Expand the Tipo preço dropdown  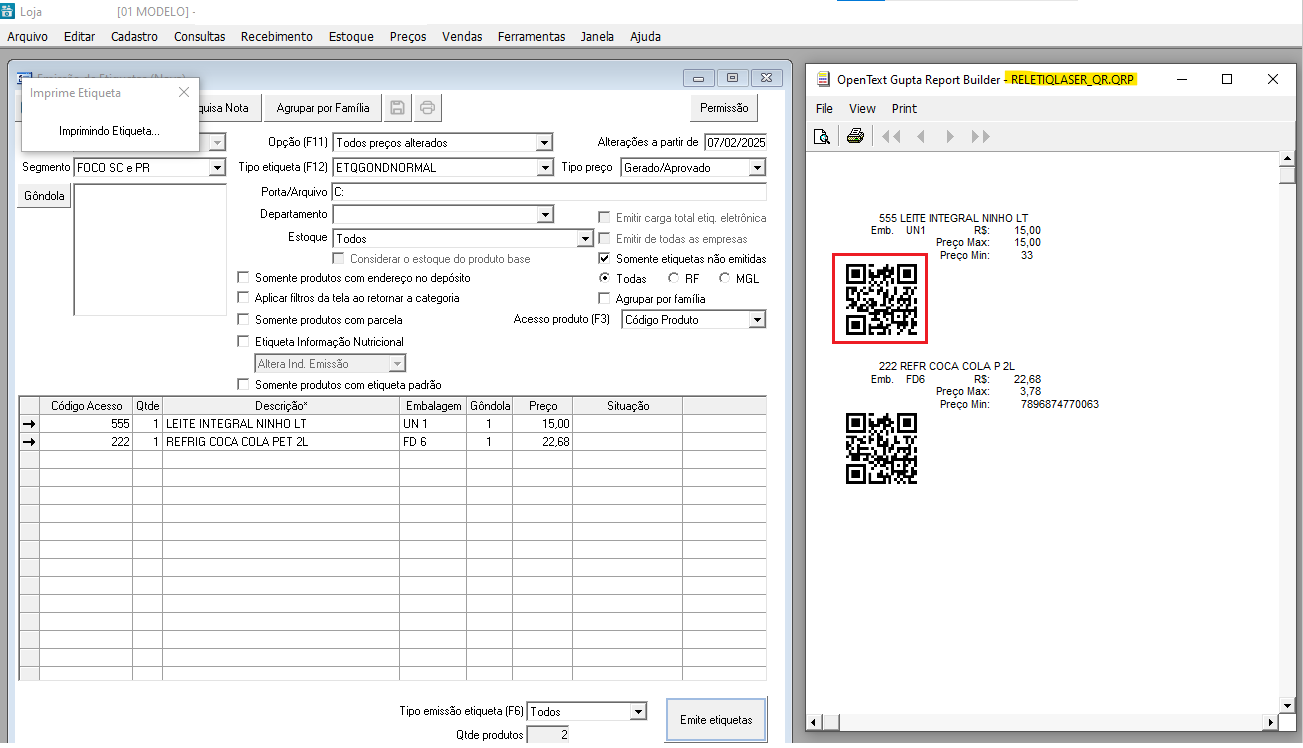click(x=757, y=168)
